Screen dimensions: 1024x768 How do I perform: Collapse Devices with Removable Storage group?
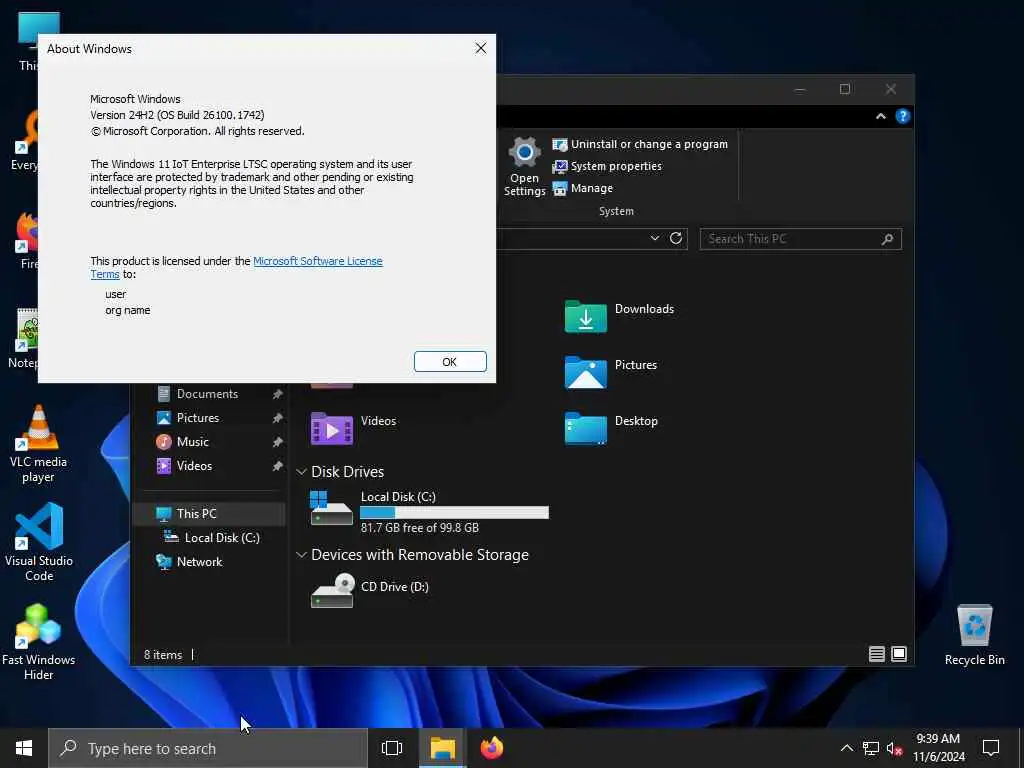[x=301, y=555]
